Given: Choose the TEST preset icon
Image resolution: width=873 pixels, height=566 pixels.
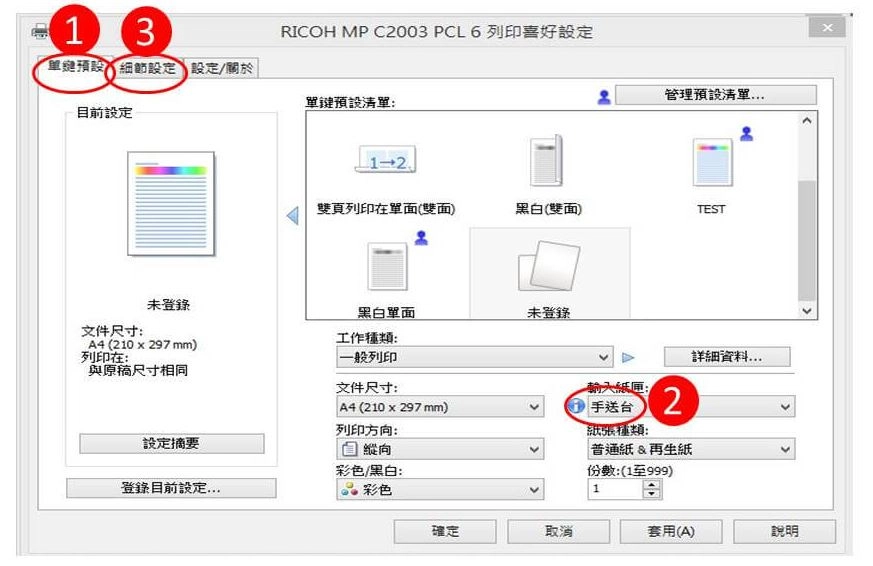Looking at the screenshot, I should [x=712, y=162].
